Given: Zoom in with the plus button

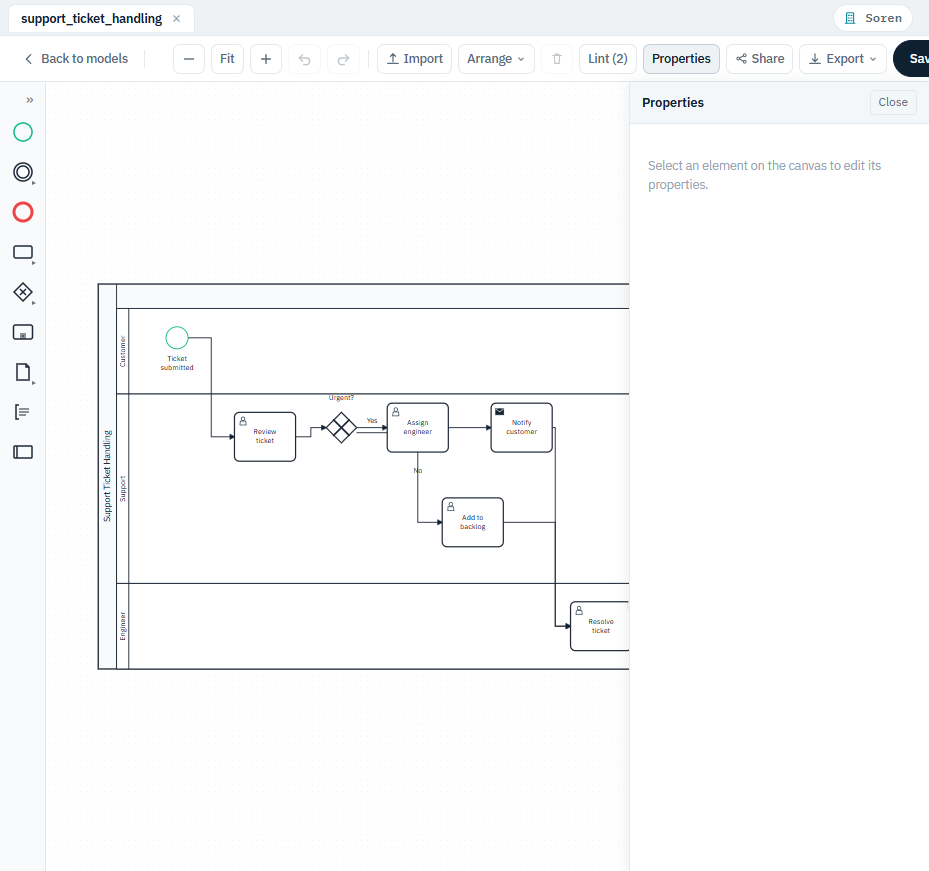Looking at the screenshot, I should tap(266, 59).
